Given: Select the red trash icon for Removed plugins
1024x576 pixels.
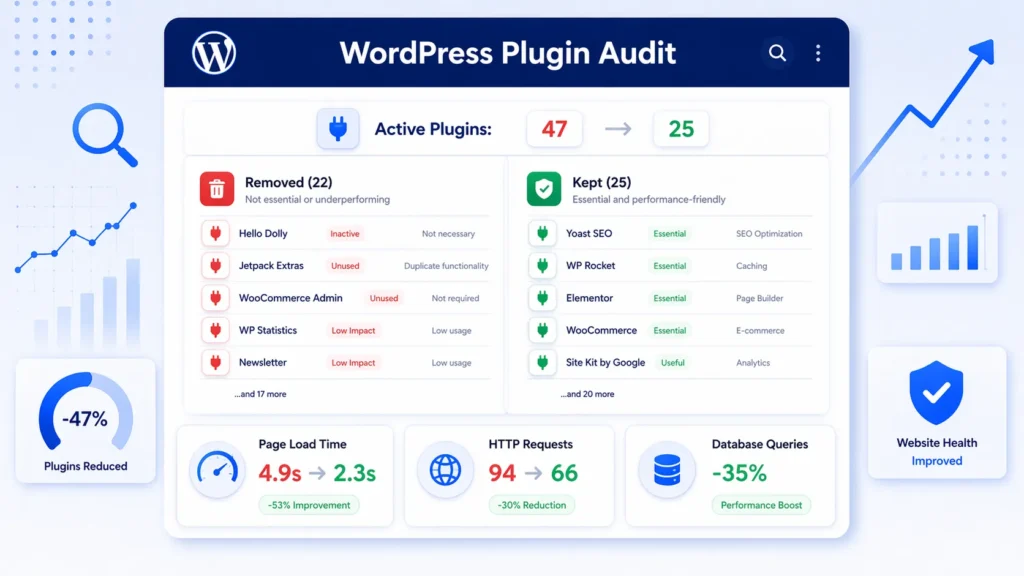Looking at the screenshot, I should tap(217, 188).
